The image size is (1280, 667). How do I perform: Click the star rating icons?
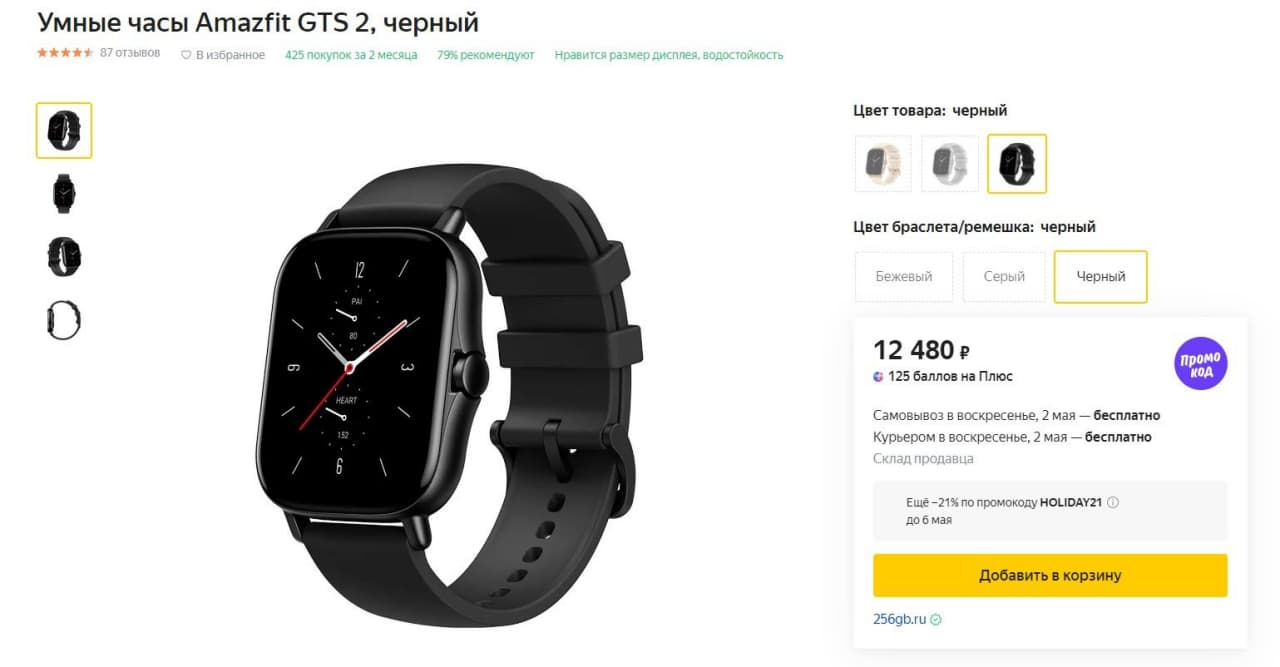click(65, 53)
